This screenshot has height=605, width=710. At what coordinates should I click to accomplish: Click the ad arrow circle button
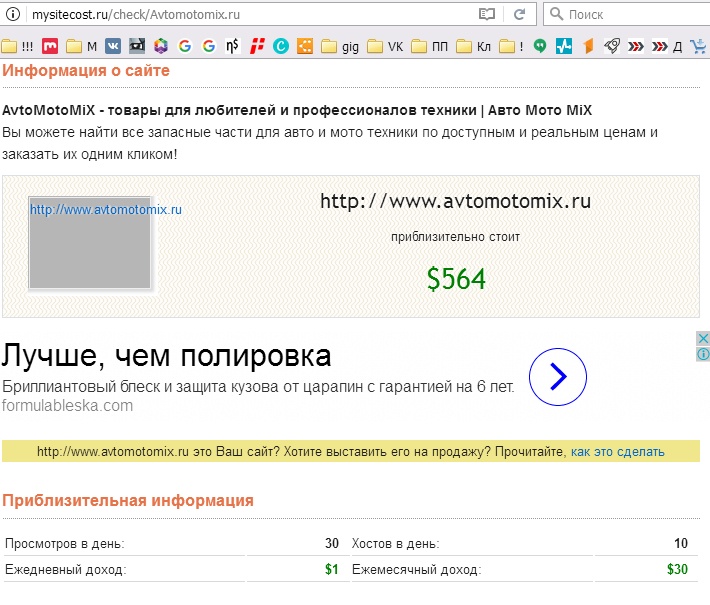[558, 377]
